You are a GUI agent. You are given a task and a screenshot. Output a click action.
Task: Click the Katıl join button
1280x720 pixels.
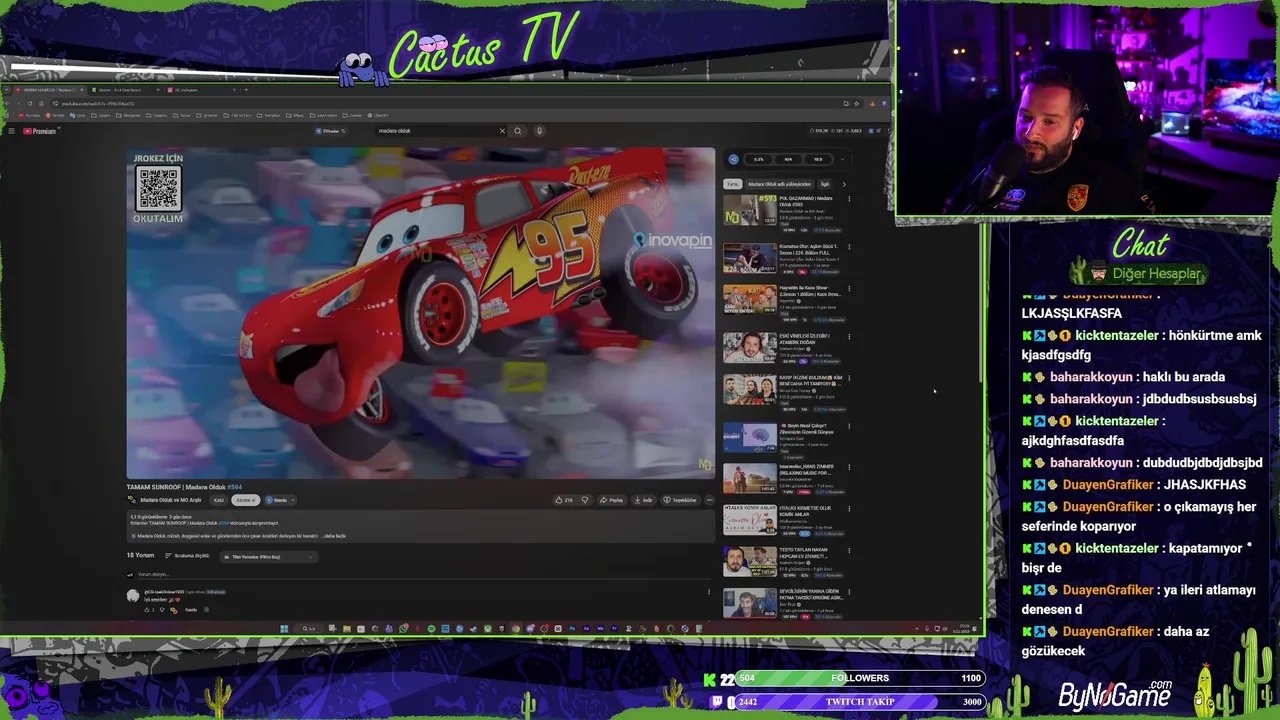(x=218, y=500)
